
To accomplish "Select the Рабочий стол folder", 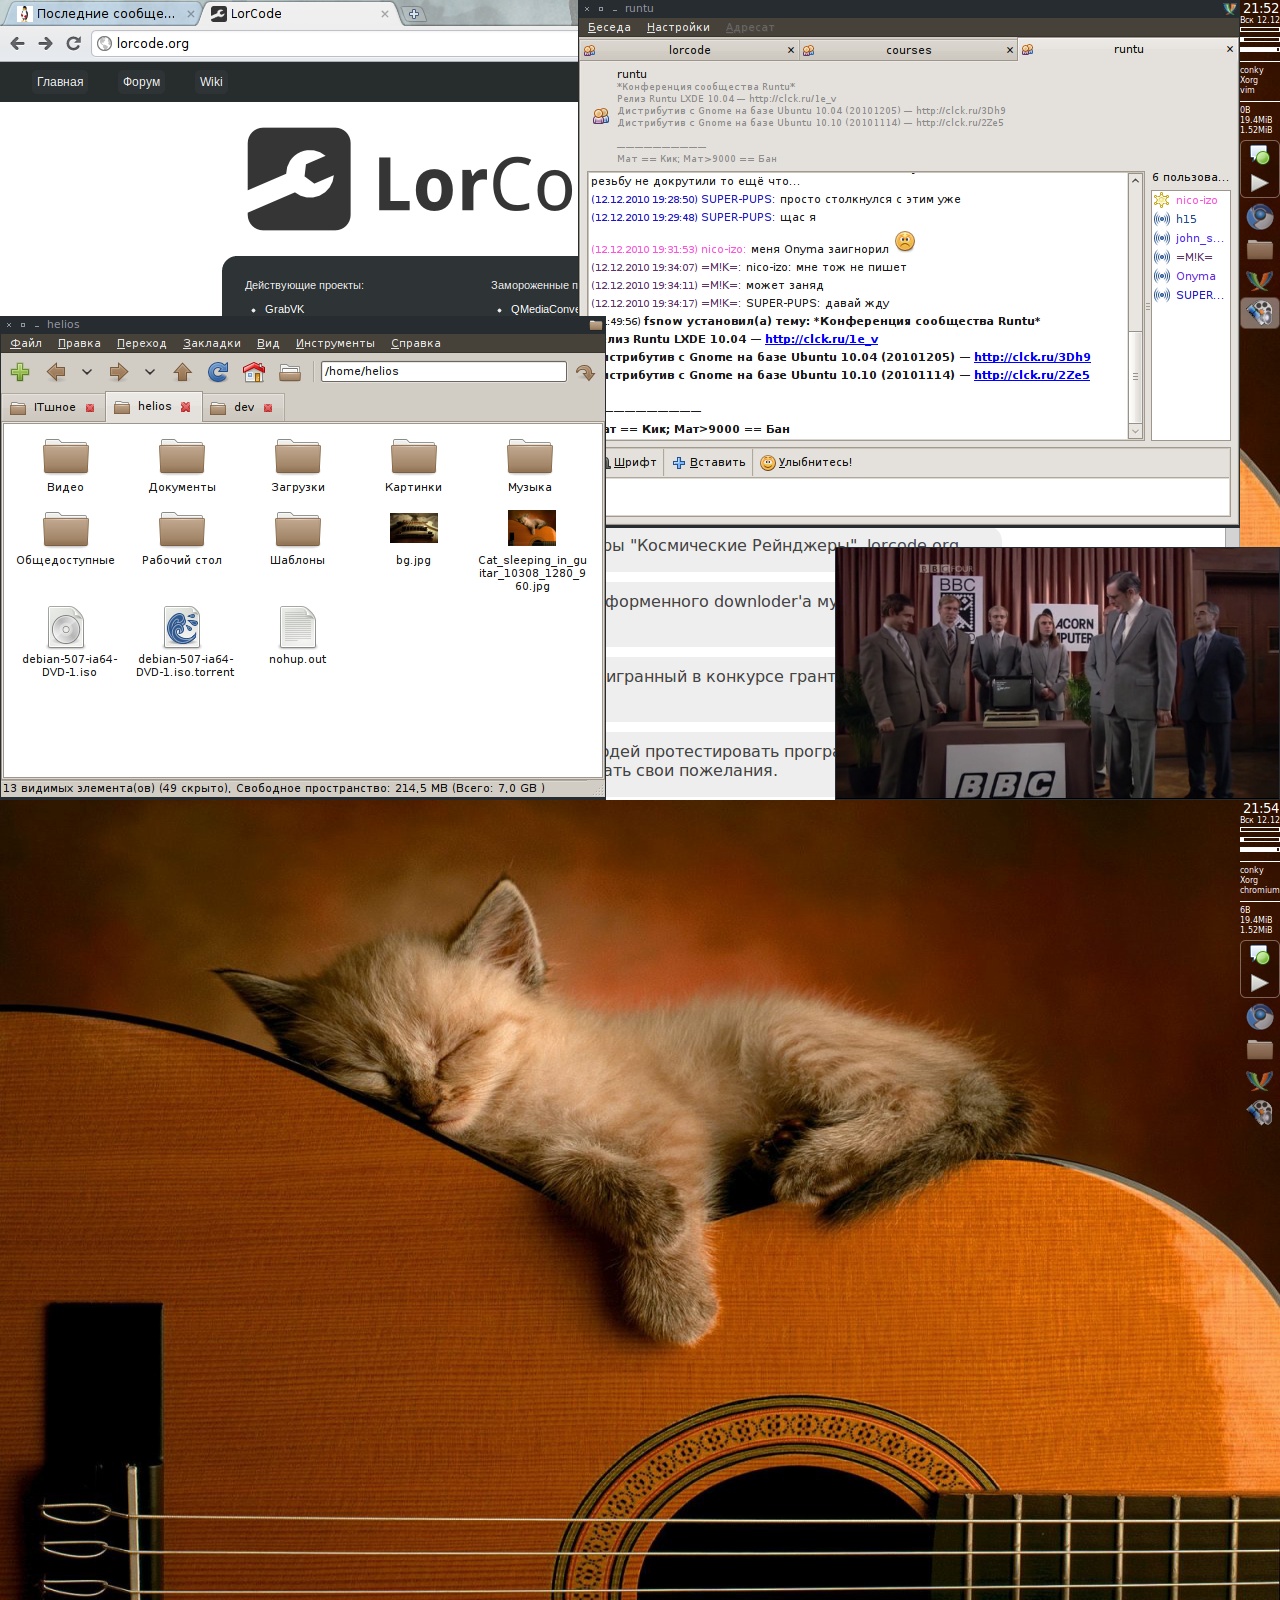I will tap(182, 538).
